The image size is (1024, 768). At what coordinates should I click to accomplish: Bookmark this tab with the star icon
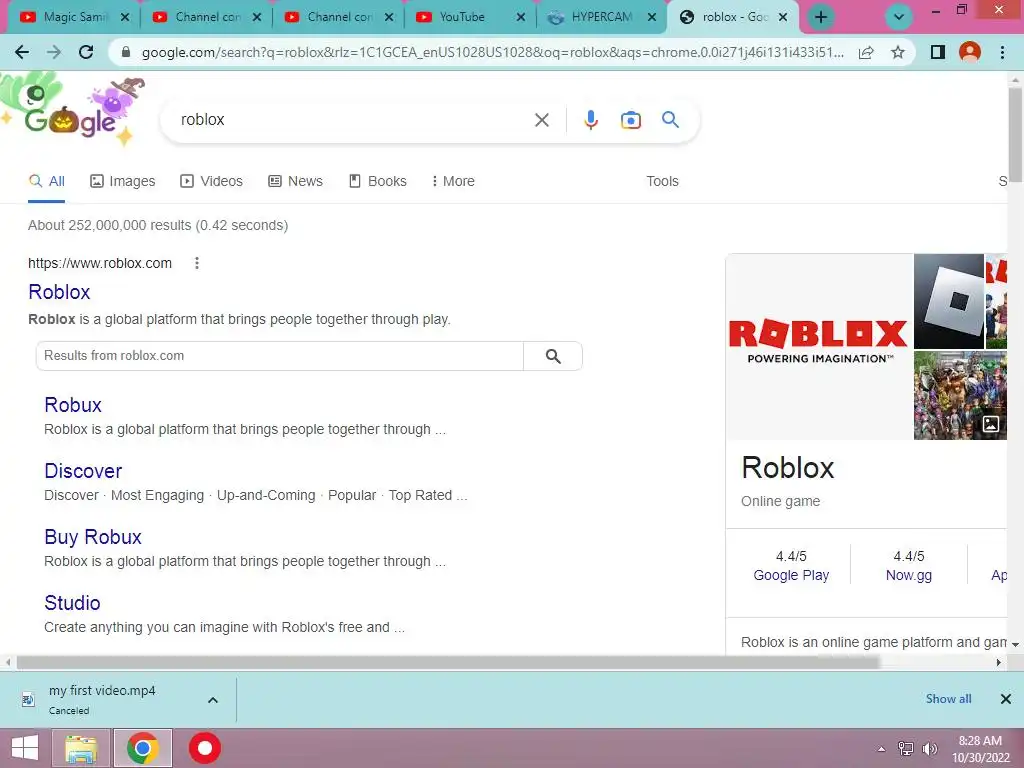coord(898,52)
